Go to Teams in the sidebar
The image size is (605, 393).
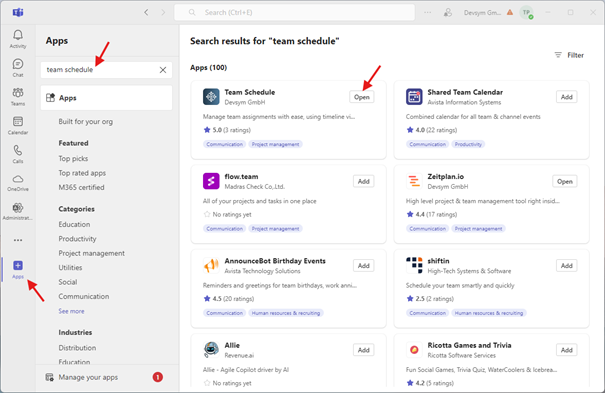click(x=18, y=96)
